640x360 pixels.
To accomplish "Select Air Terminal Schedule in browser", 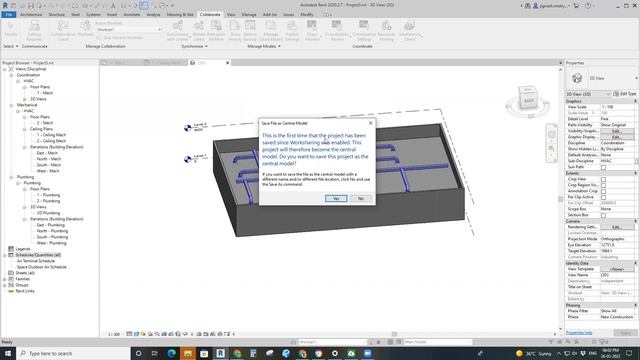I will pos(36,261).
